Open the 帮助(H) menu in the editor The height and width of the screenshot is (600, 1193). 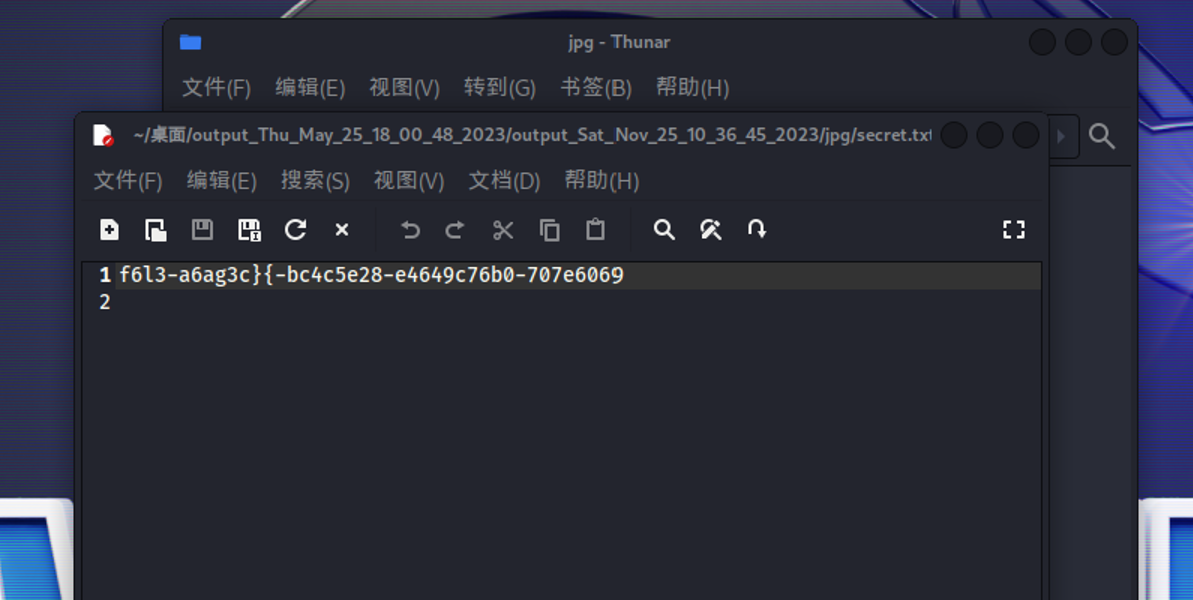tap(602, 180)
